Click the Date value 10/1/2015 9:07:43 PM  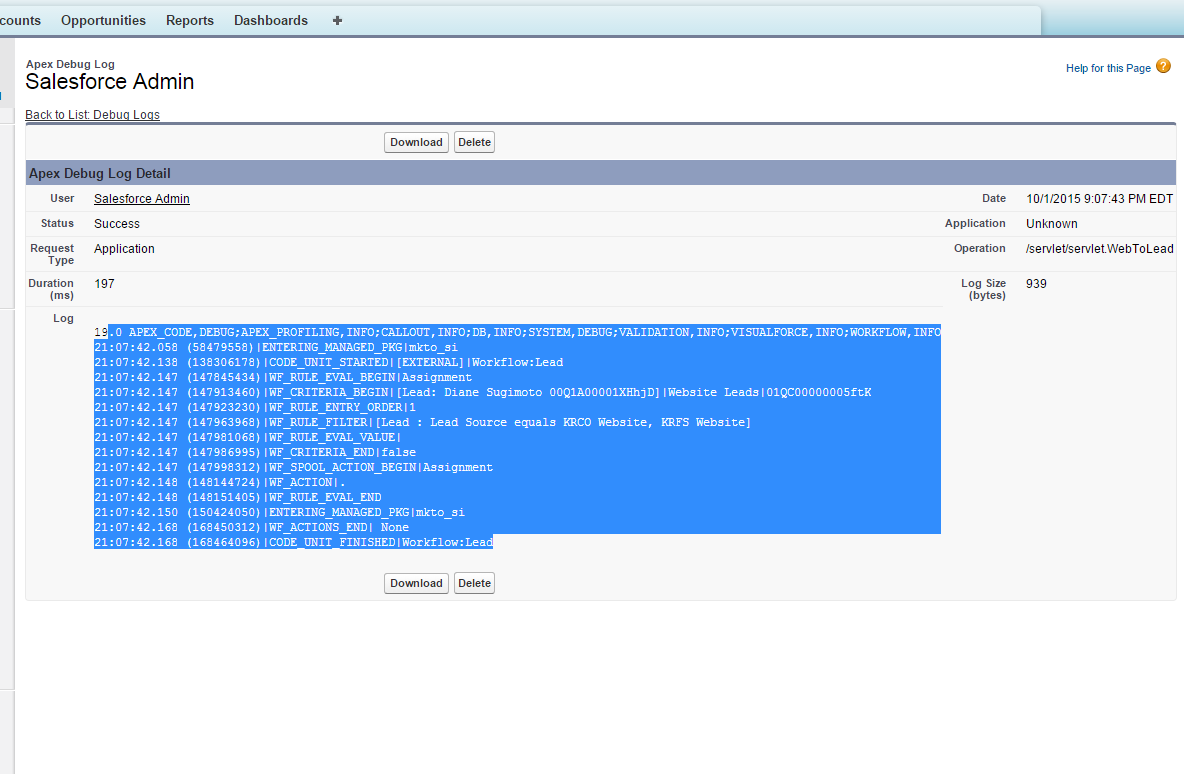1099,199
